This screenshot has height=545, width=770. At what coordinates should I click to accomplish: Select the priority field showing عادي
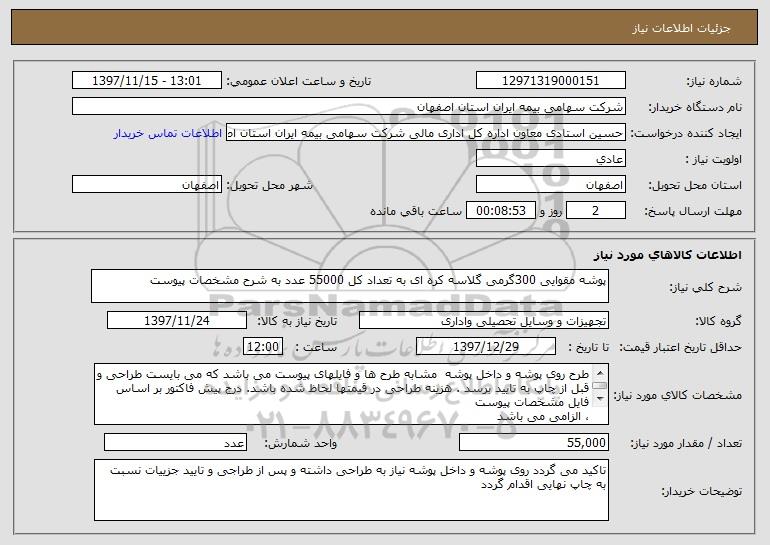(x=550, y=159)
